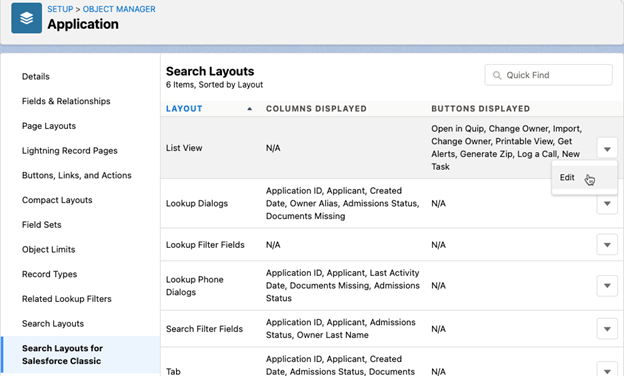
Task: Expand the Lookup Phone Dialogs row menu
Action: 607,286
